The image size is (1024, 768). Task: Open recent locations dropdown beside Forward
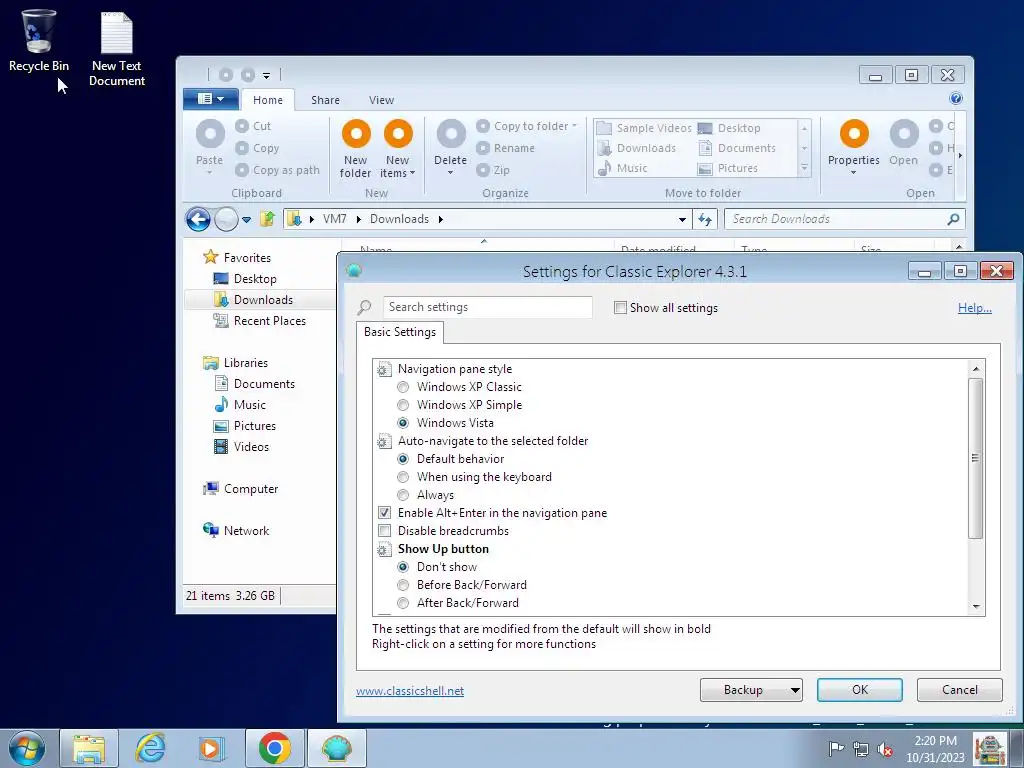pyautogui.click(x=246, y=220)
